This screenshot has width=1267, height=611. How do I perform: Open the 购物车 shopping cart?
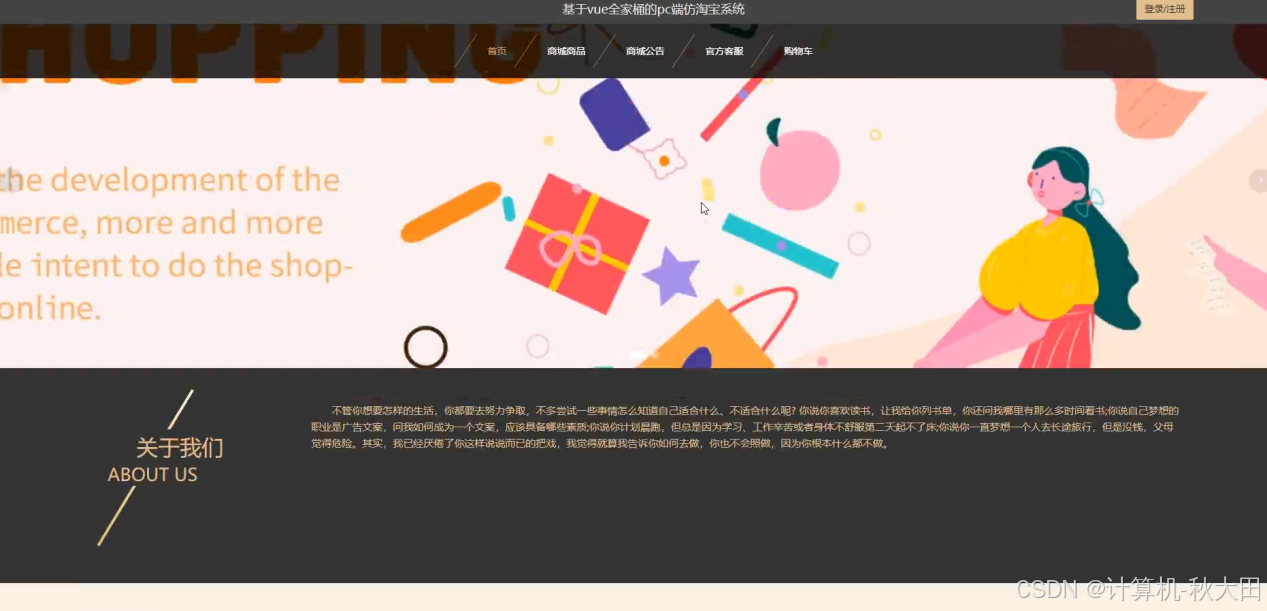(x=798, y=51)
